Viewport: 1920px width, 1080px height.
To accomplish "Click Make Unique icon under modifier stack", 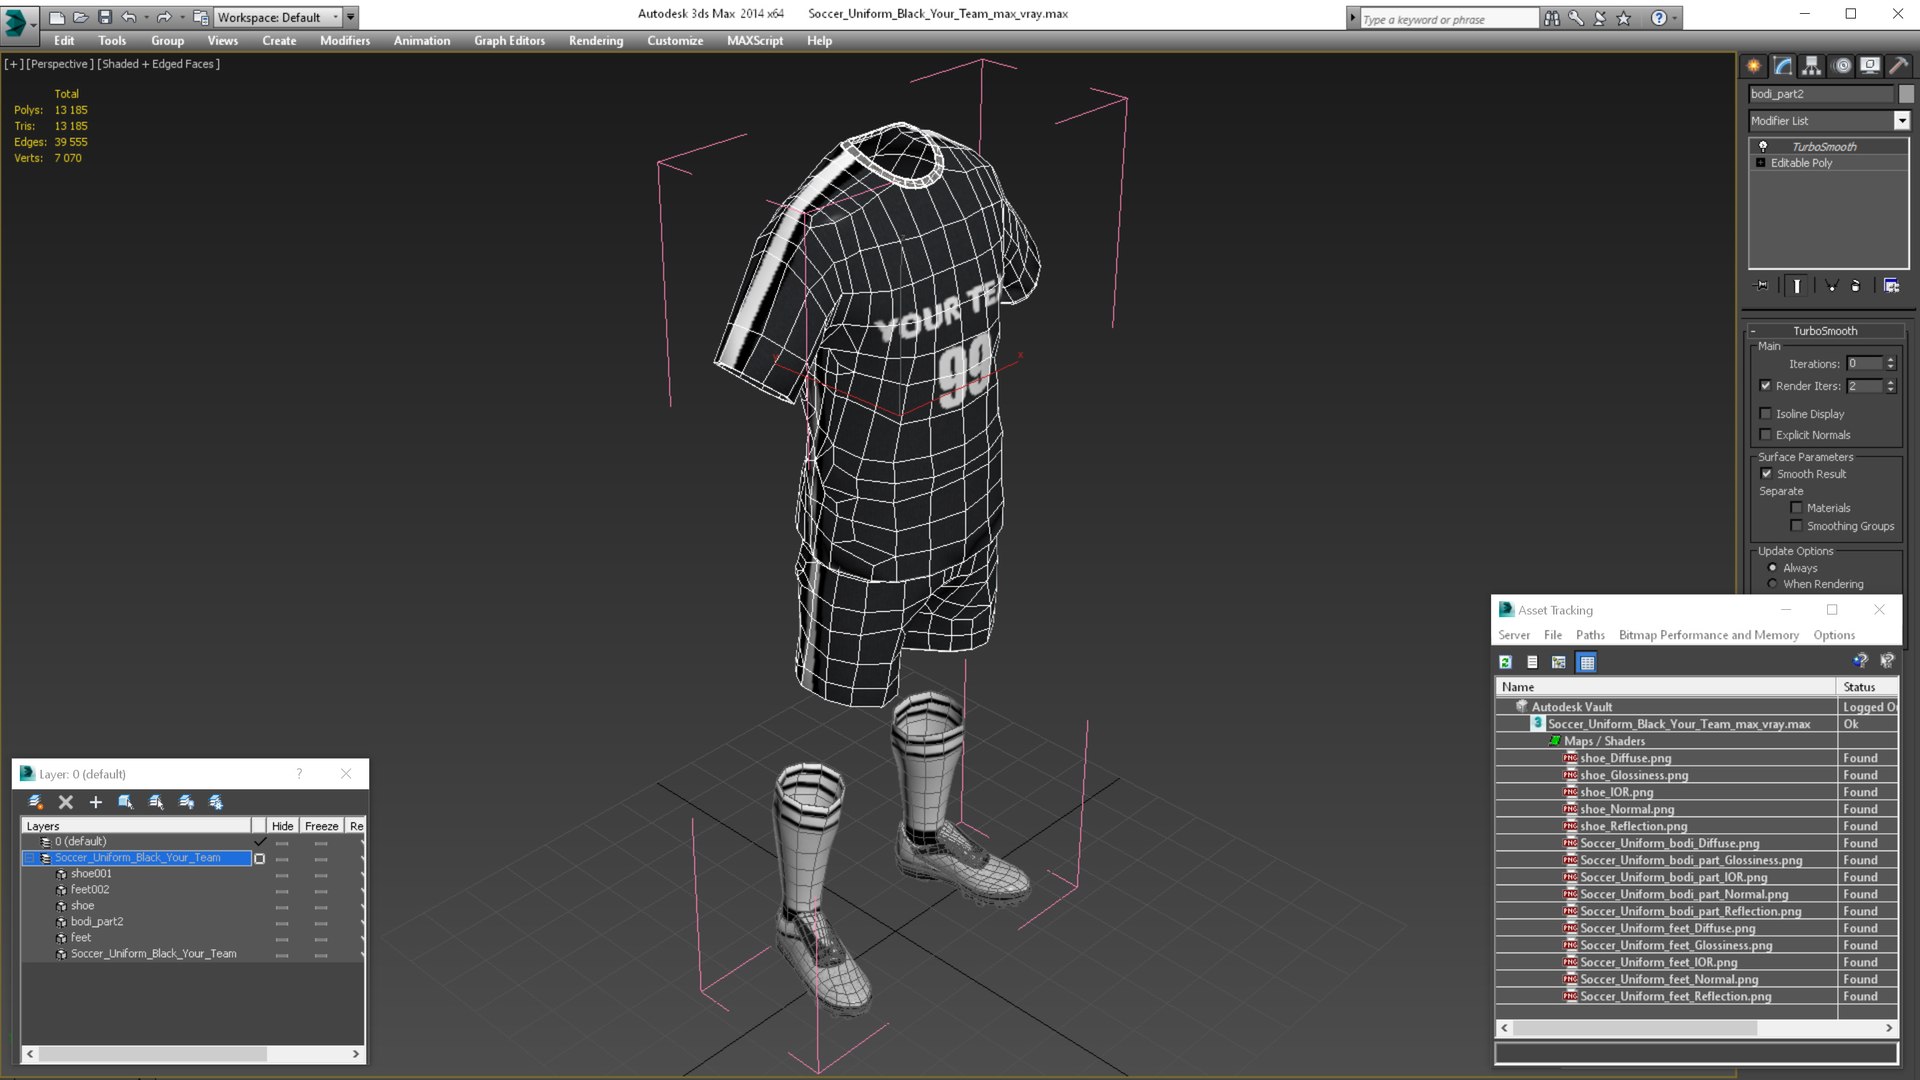I will 1832,286.
